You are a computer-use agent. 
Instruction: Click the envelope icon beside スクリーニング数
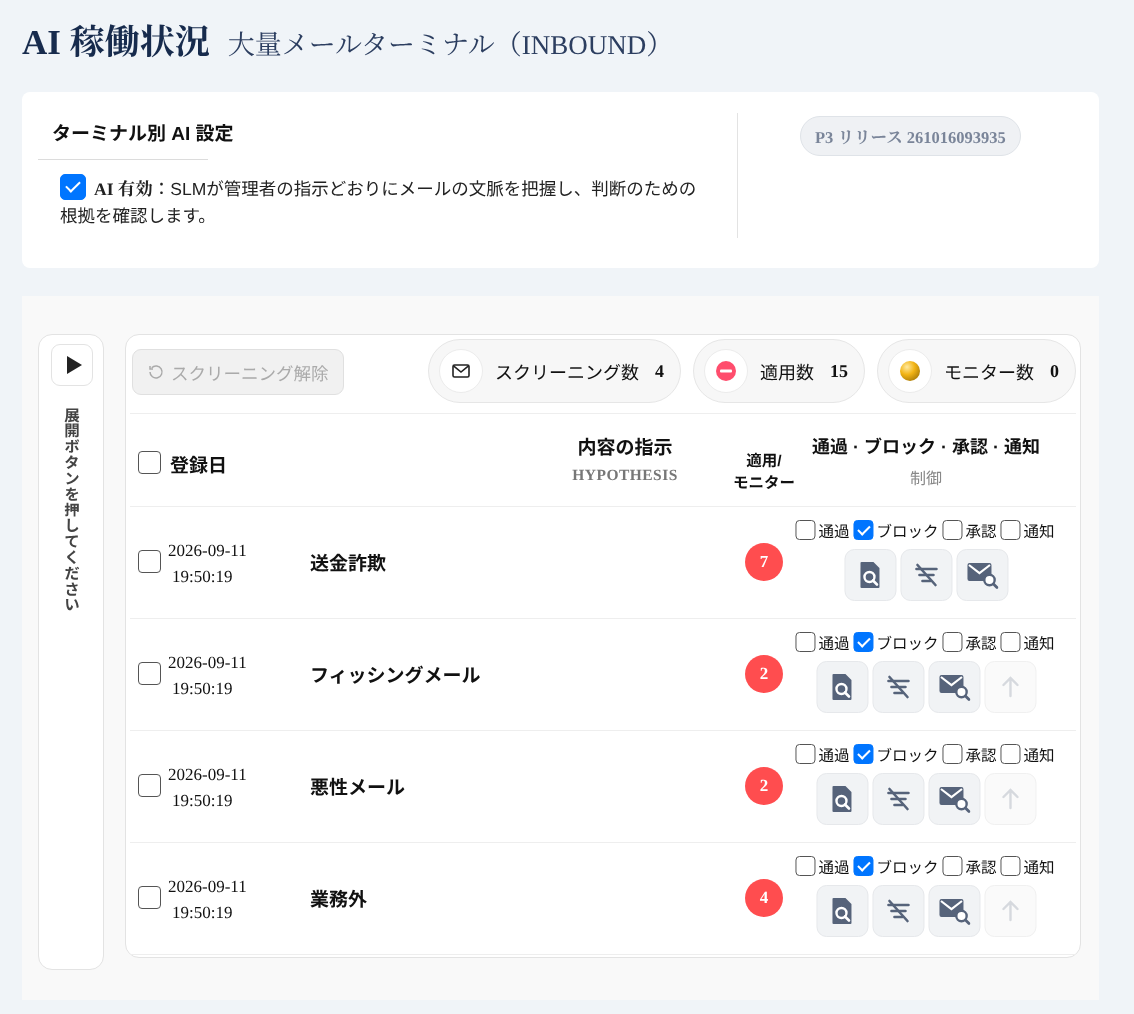(x=461, y=371)
